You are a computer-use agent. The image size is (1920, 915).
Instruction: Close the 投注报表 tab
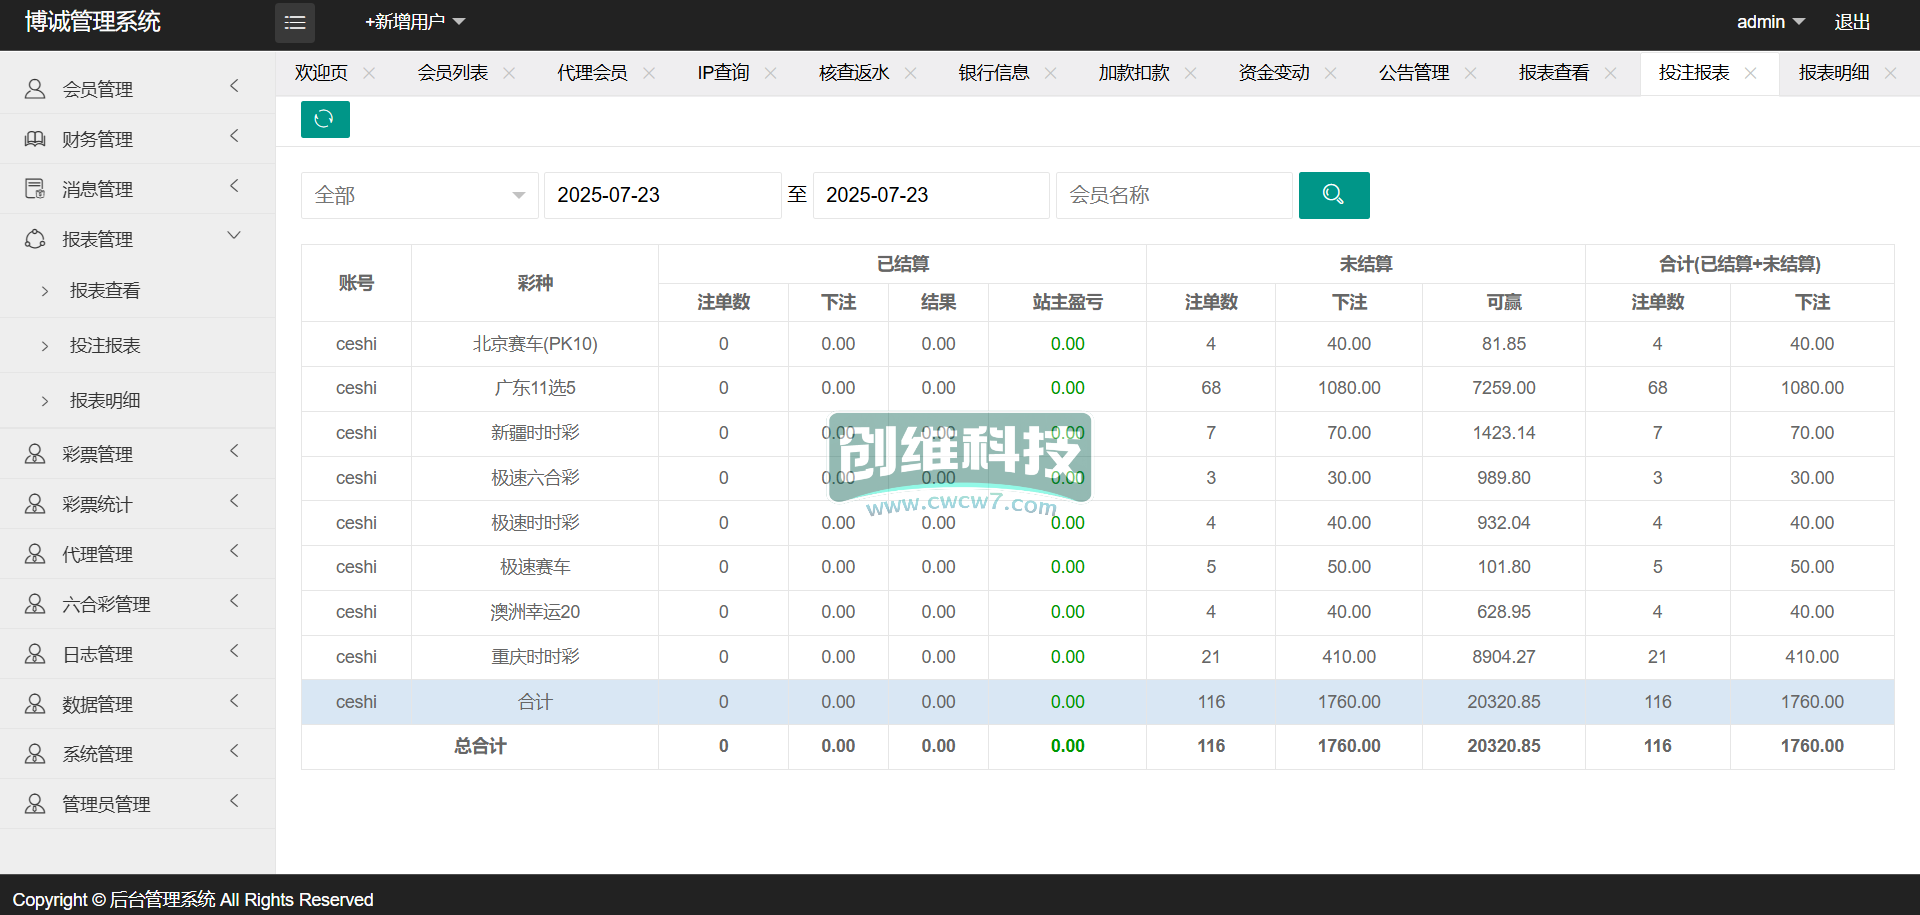pos(1750,73)
